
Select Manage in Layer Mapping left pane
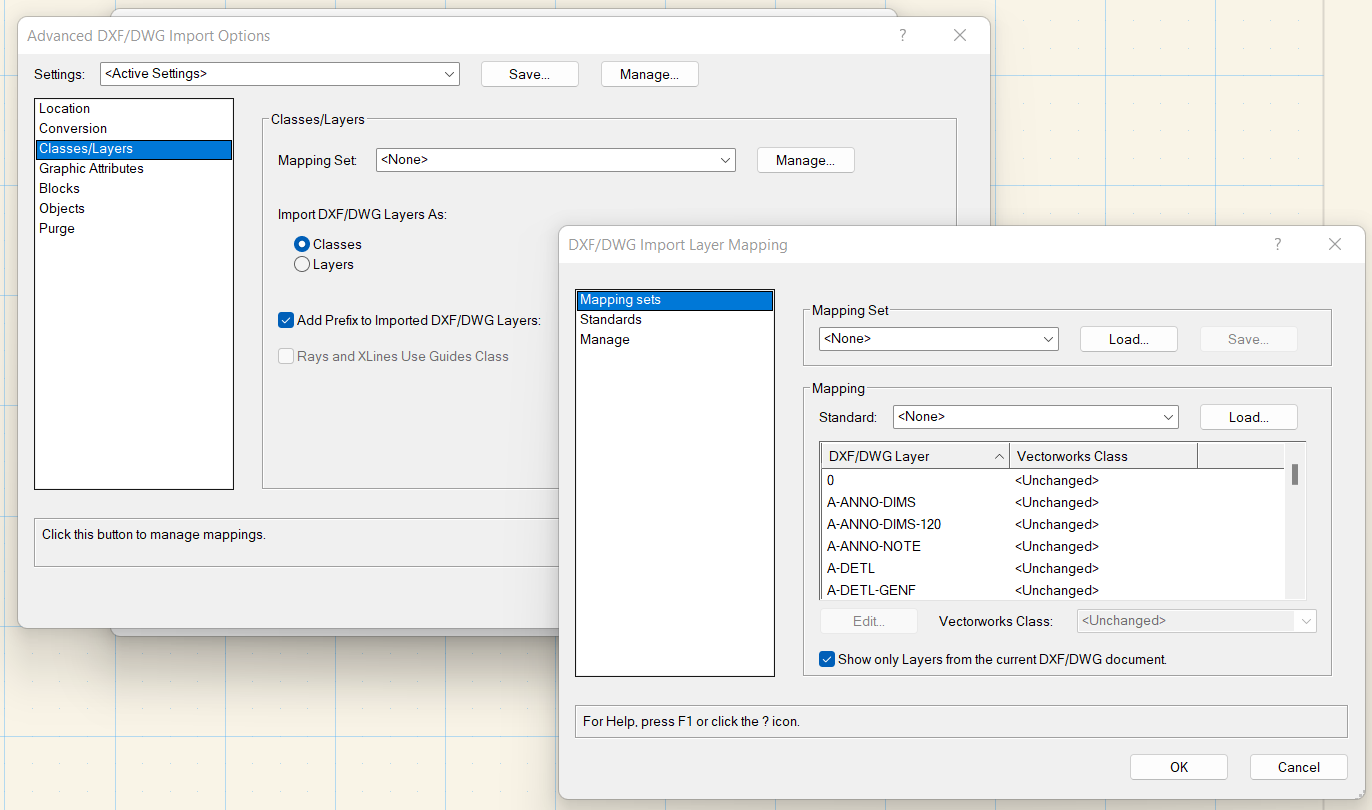click(x=605, y=340)
